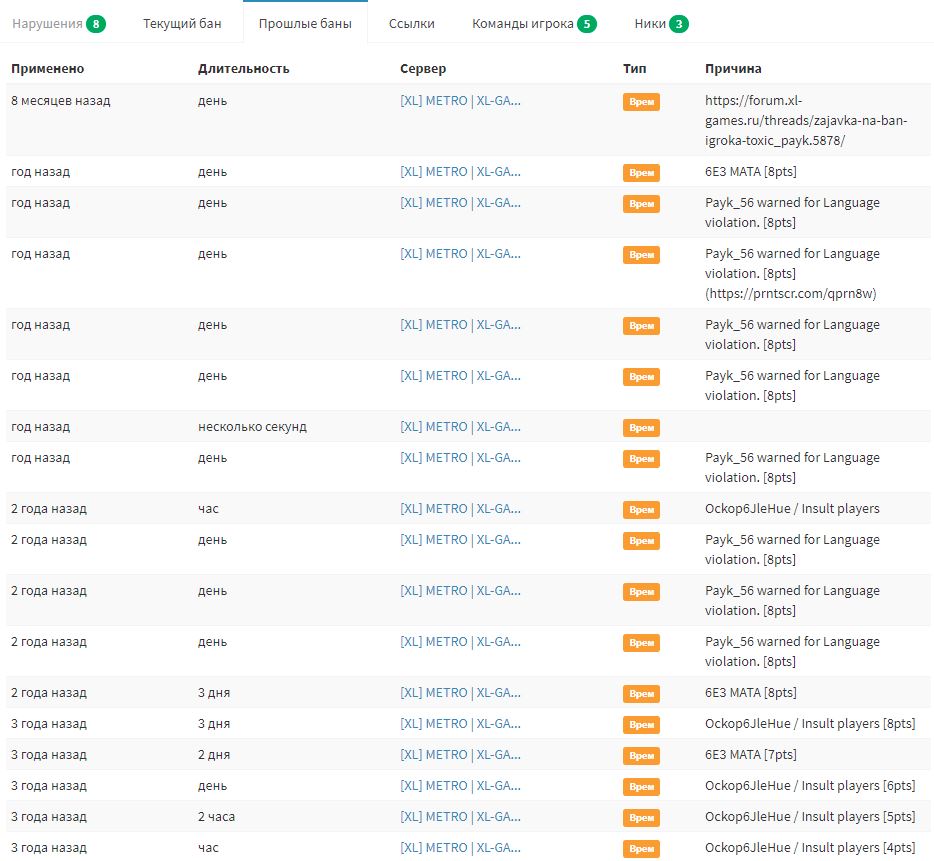Open server link in the [6pts] Insult players row
The height and width of the screenshot is (861, 934).
[x=460, y=786]
